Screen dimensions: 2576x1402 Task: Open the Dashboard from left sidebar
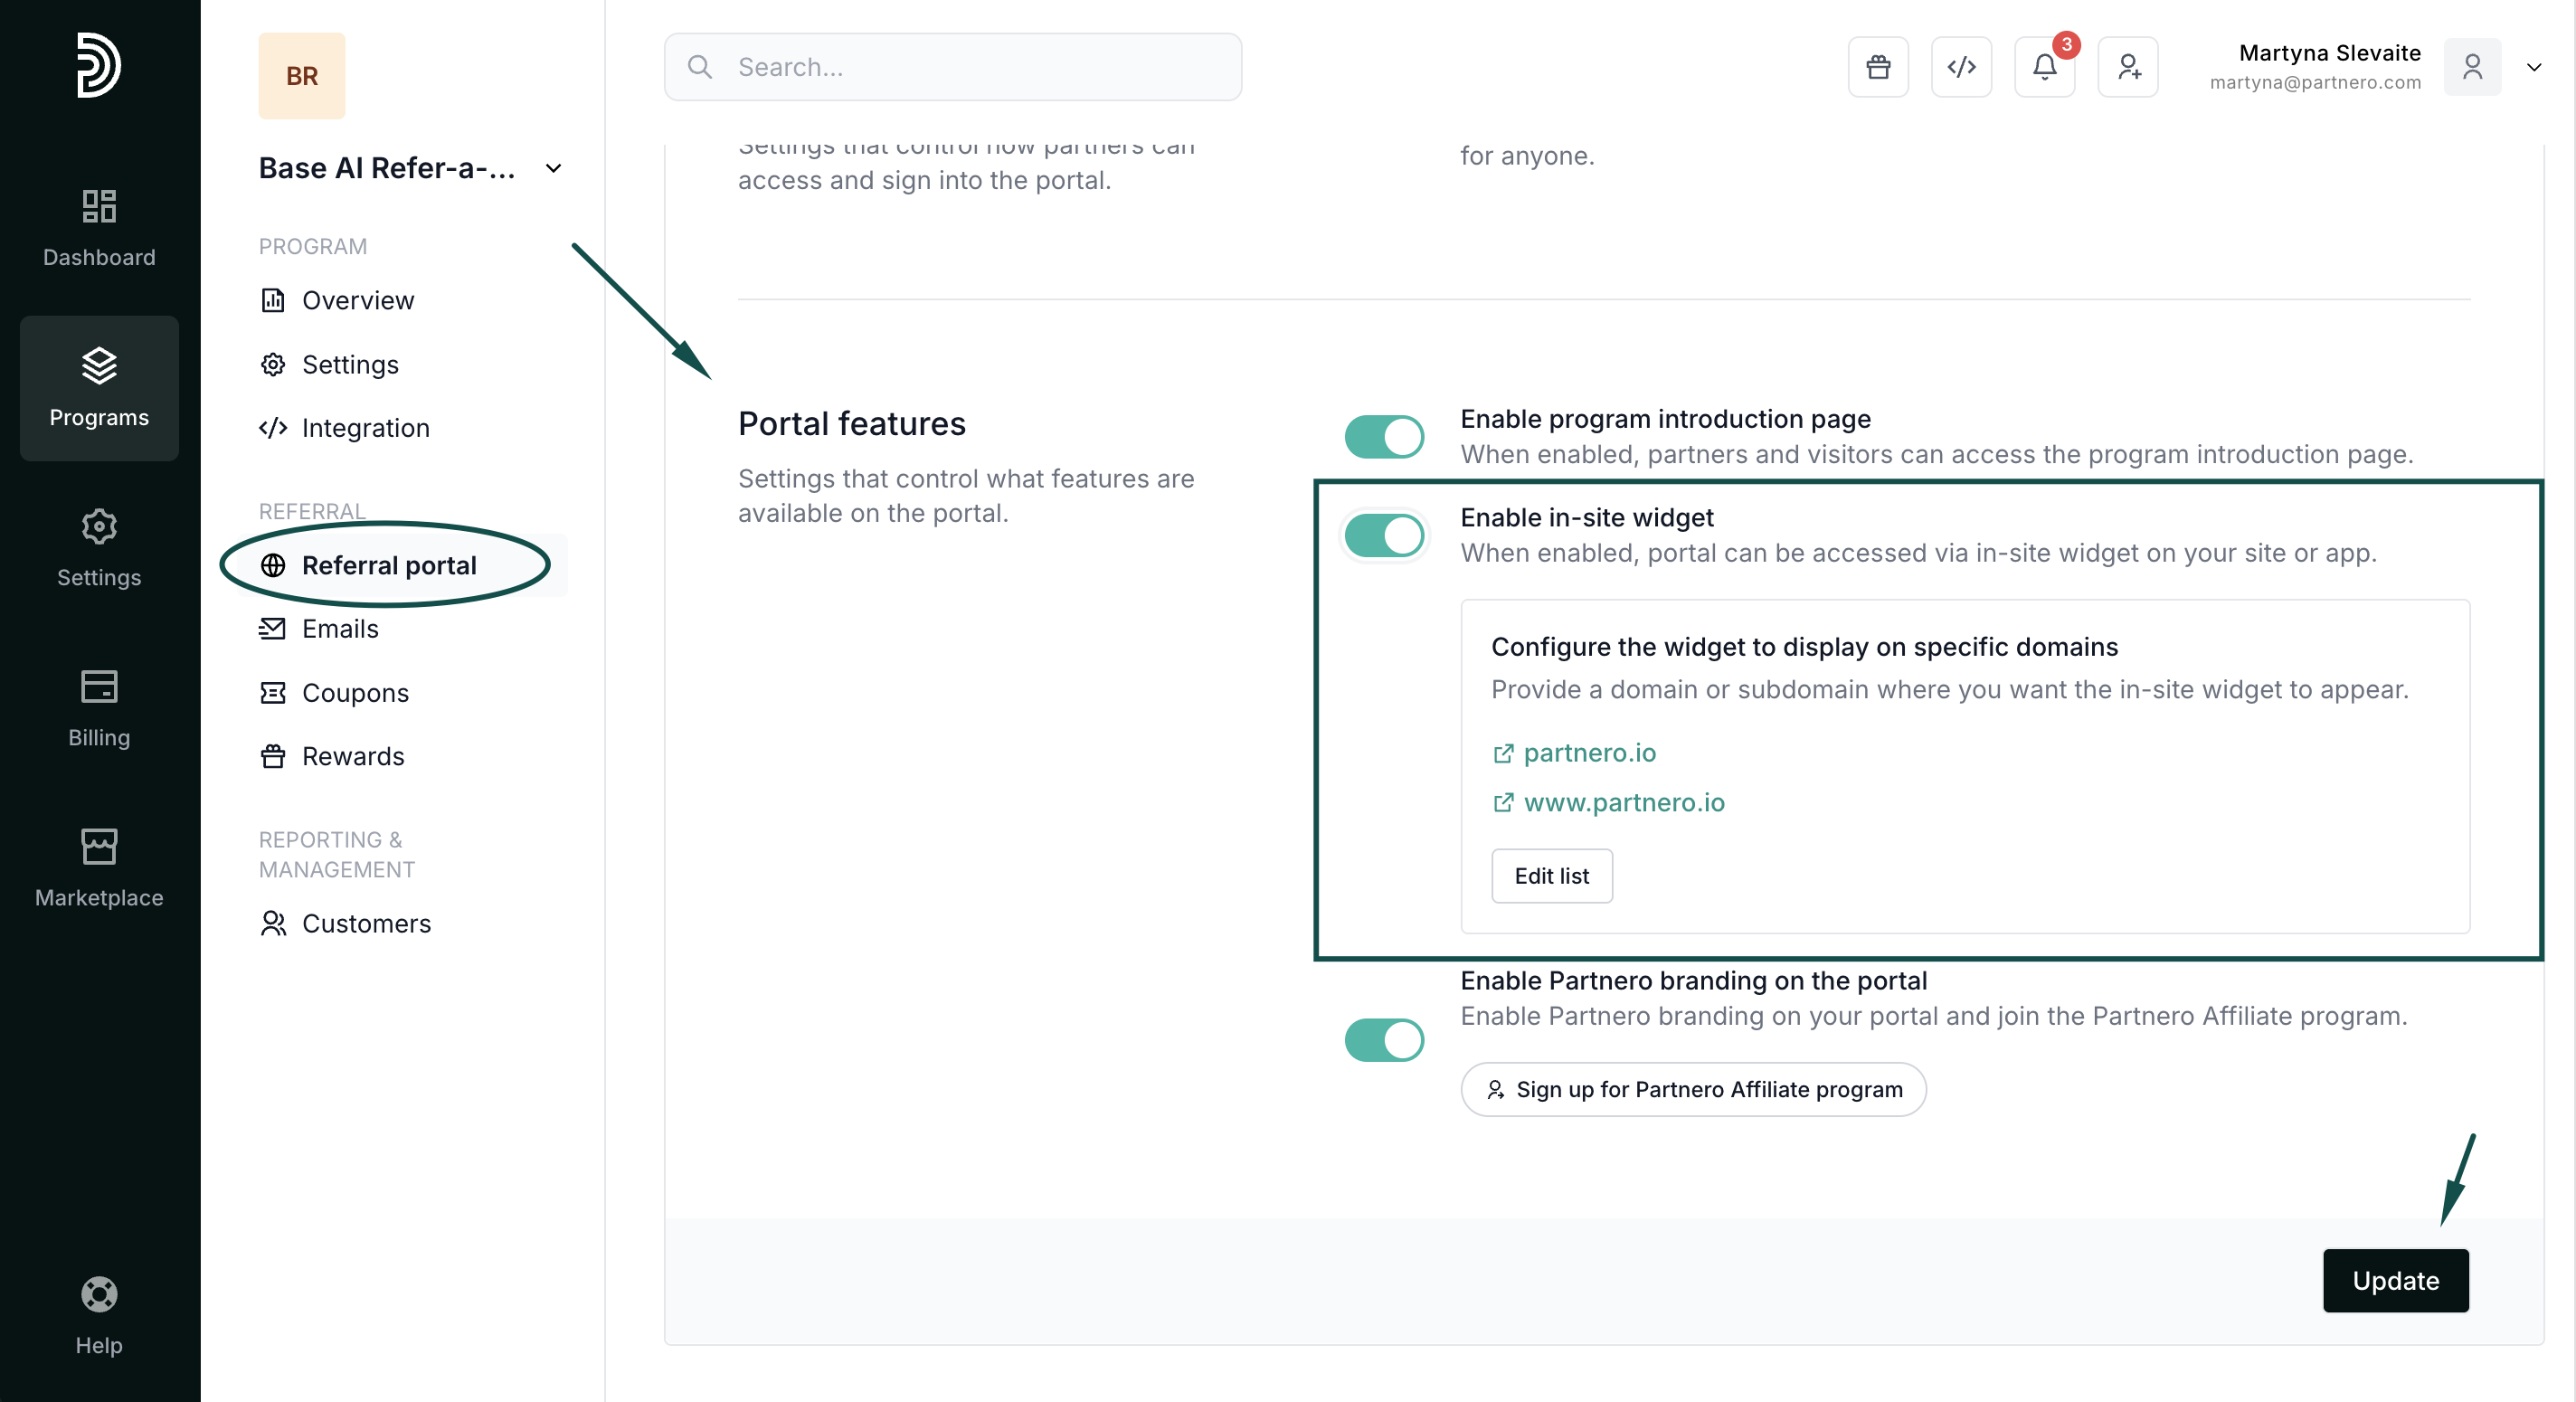click(99, 228)
